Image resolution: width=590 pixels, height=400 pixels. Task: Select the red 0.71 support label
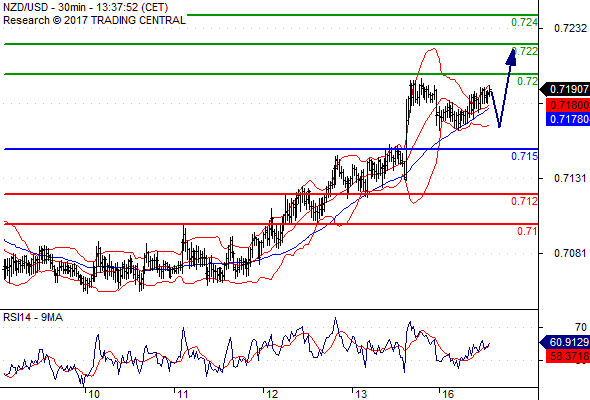[528, 231]
